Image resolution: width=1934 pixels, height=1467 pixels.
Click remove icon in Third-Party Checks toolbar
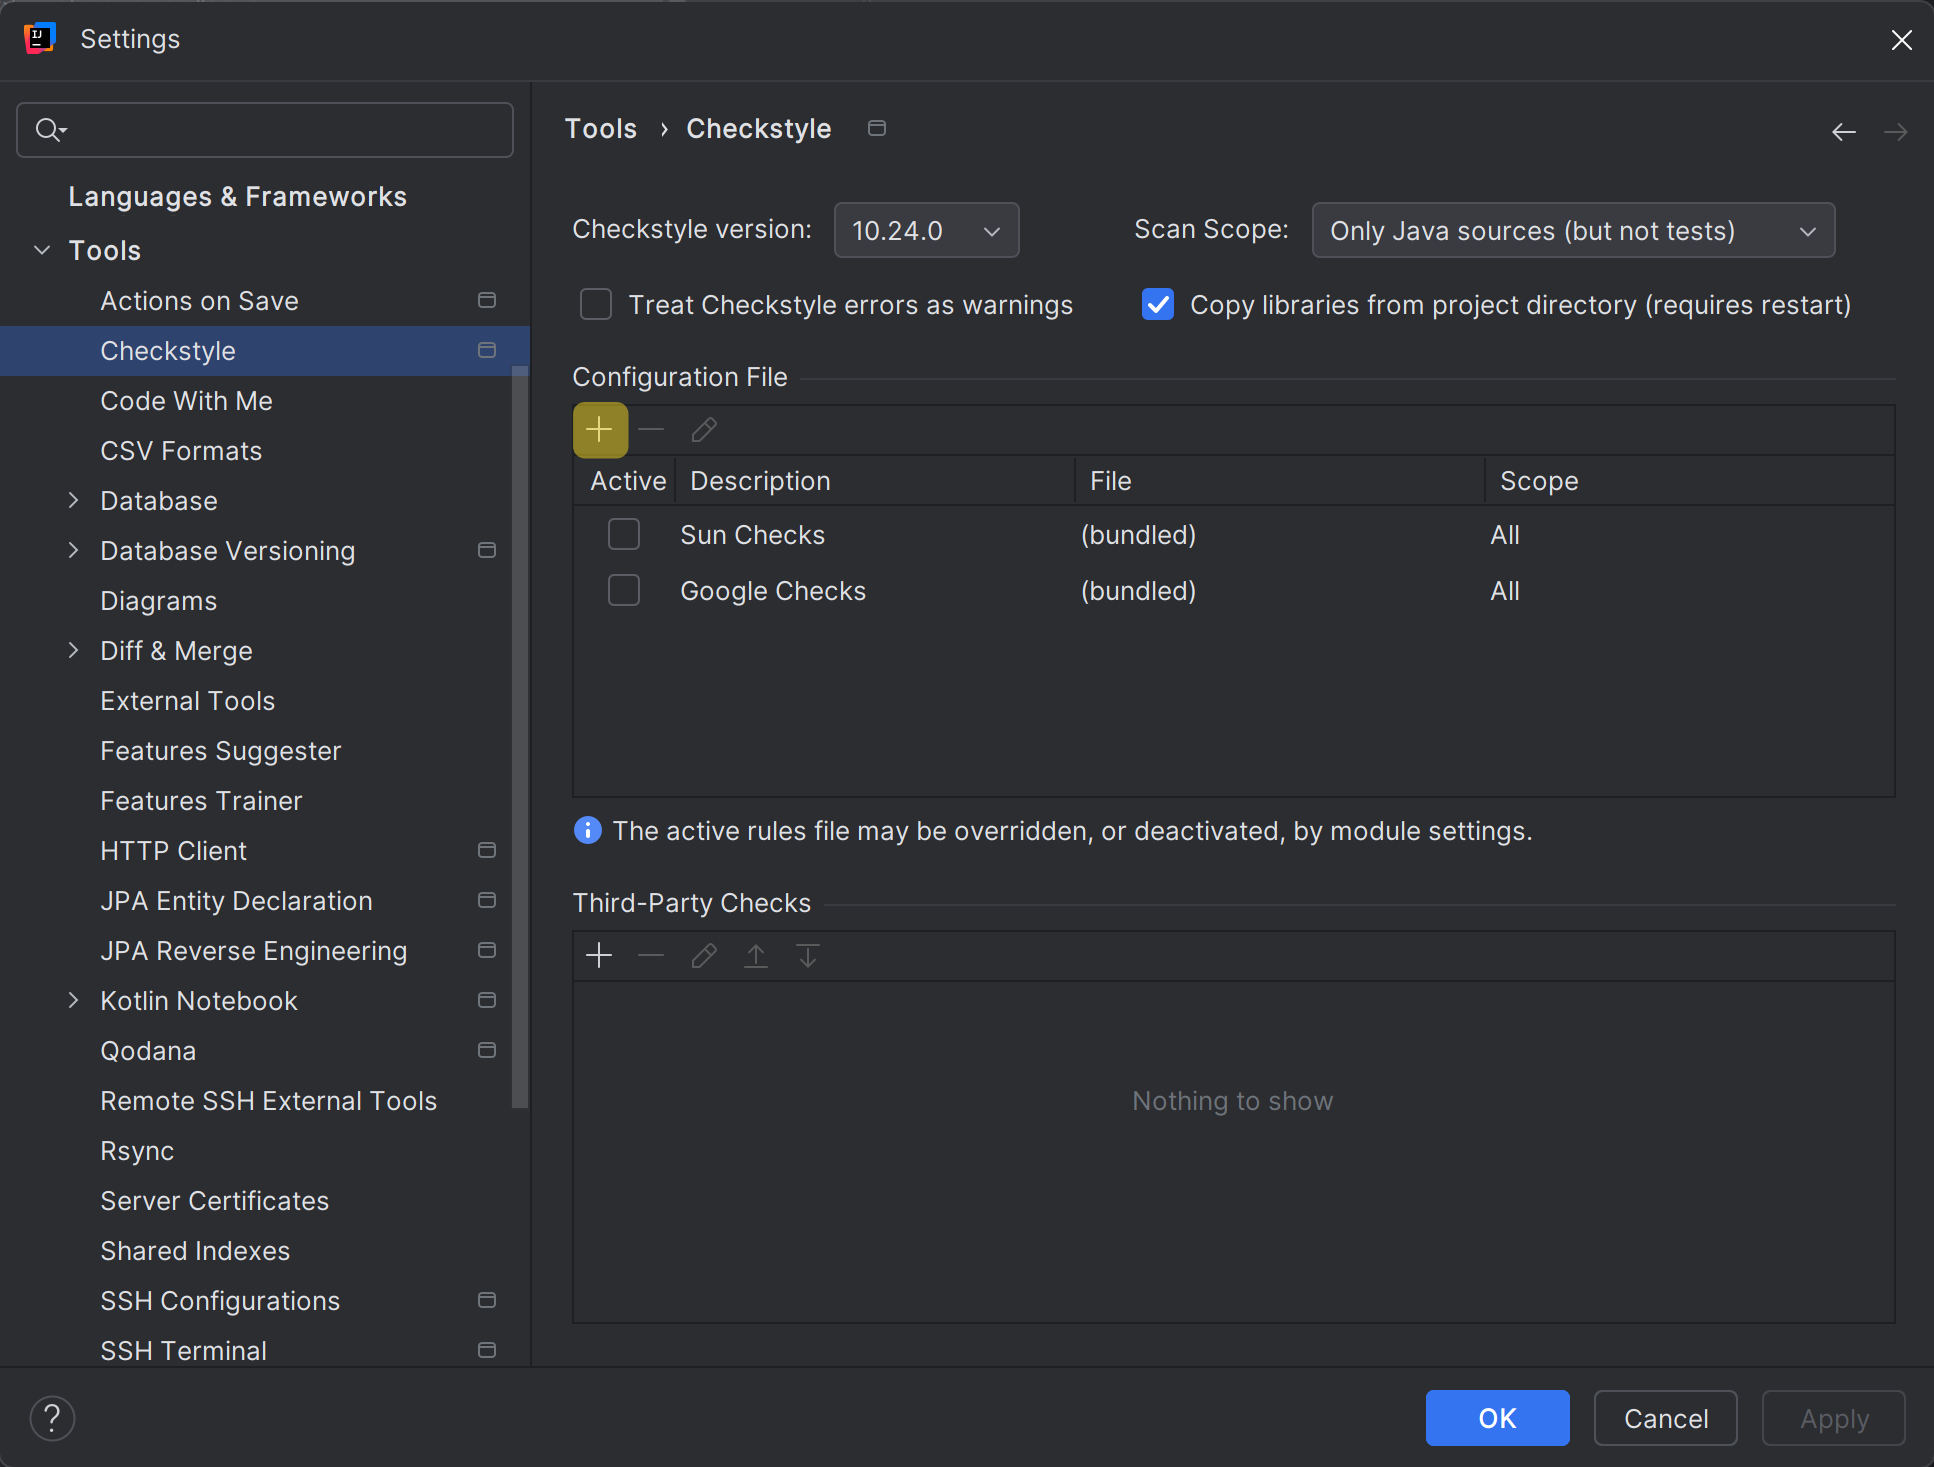651,956
